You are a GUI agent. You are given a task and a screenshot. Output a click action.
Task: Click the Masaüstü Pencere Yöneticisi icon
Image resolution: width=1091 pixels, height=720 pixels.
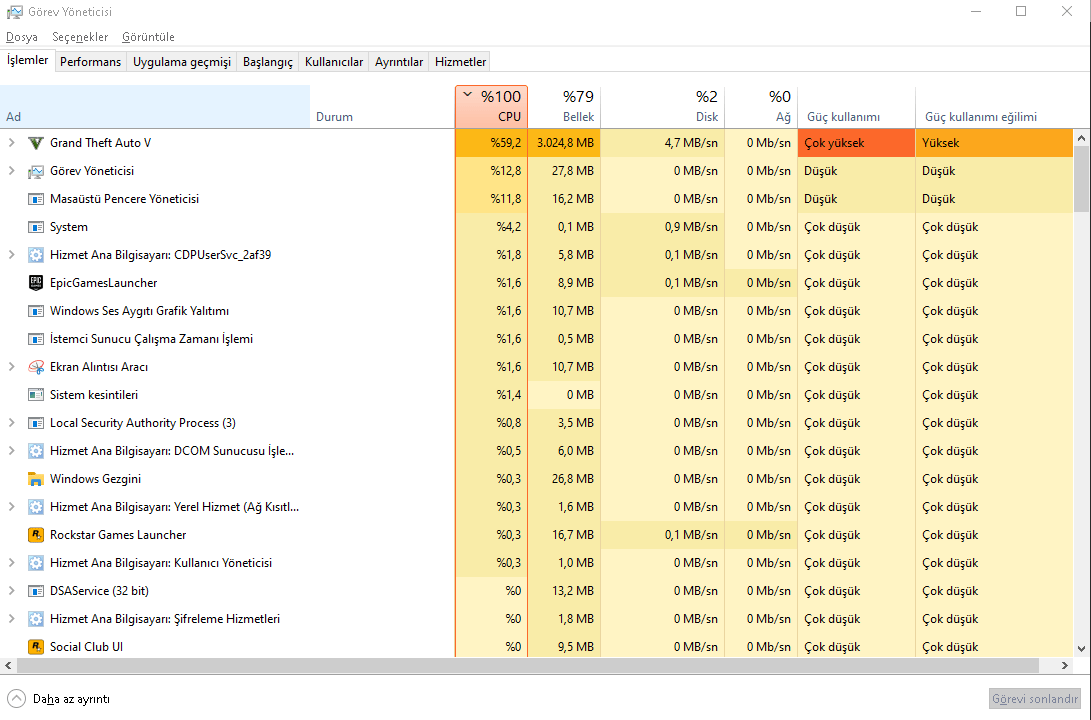pos(36,199)
